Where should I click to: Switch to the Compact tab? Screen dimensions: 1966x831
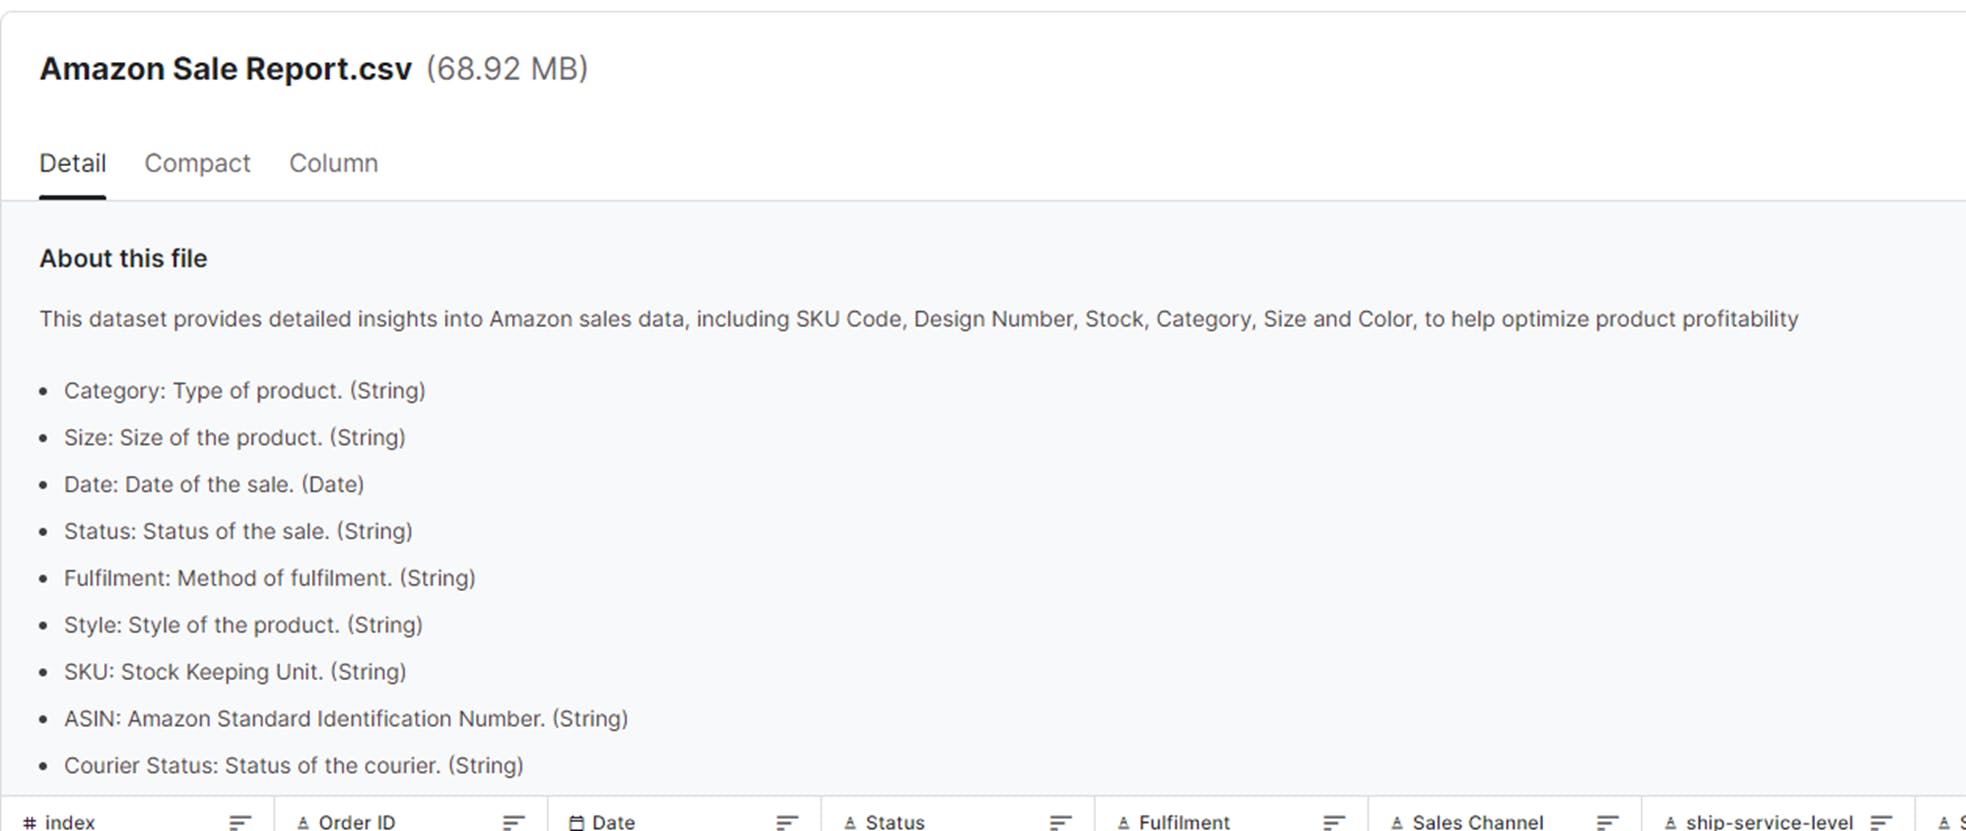(x=197, y=163)
